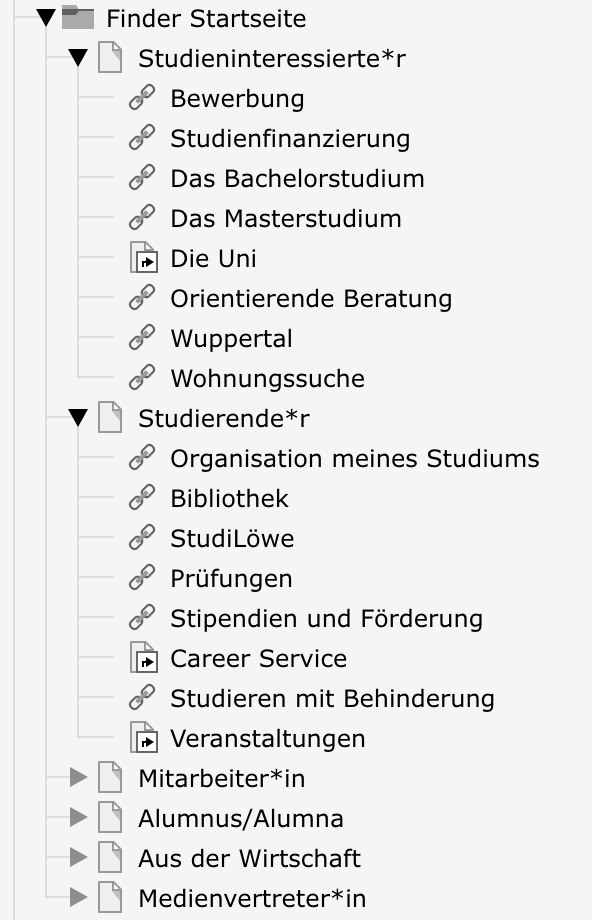The height and width of the screenshot is (920, 592).
Task: Collapse the Finder Startseite tree node
Action: click(x=46, y=18)
